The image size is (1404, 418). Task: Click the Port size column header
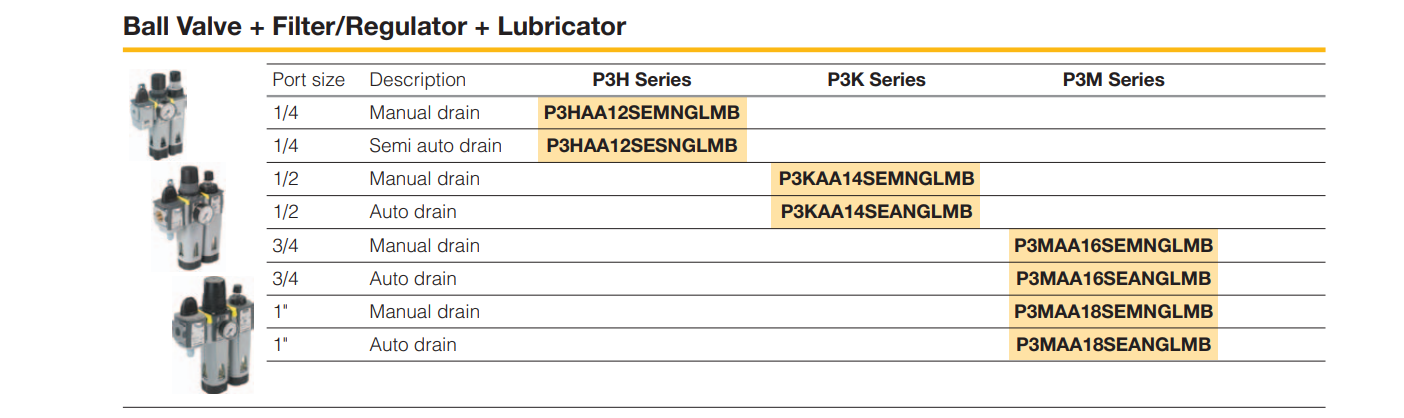309,80
